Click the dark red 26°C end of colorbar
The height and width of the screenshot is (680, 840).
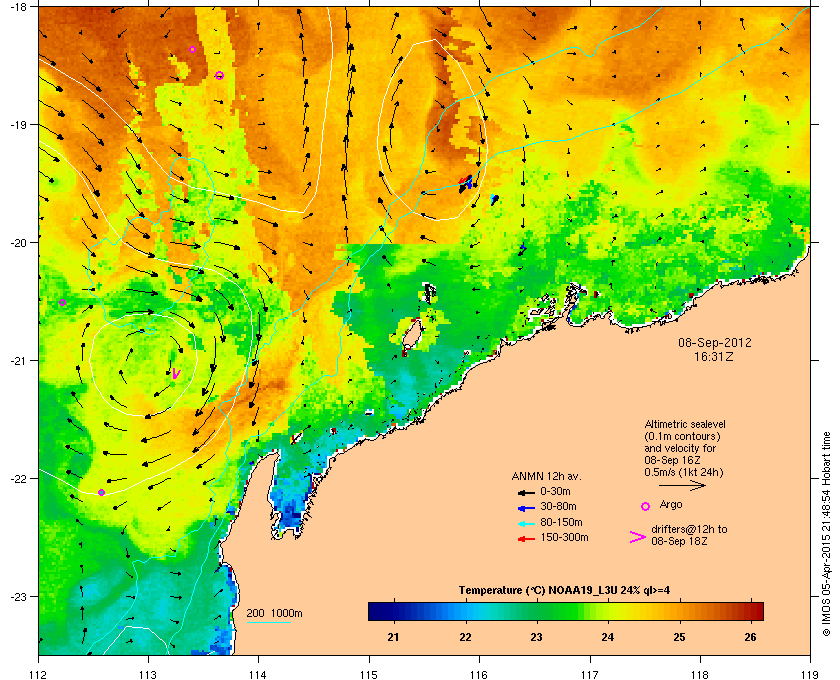click(x=756, y=611)
